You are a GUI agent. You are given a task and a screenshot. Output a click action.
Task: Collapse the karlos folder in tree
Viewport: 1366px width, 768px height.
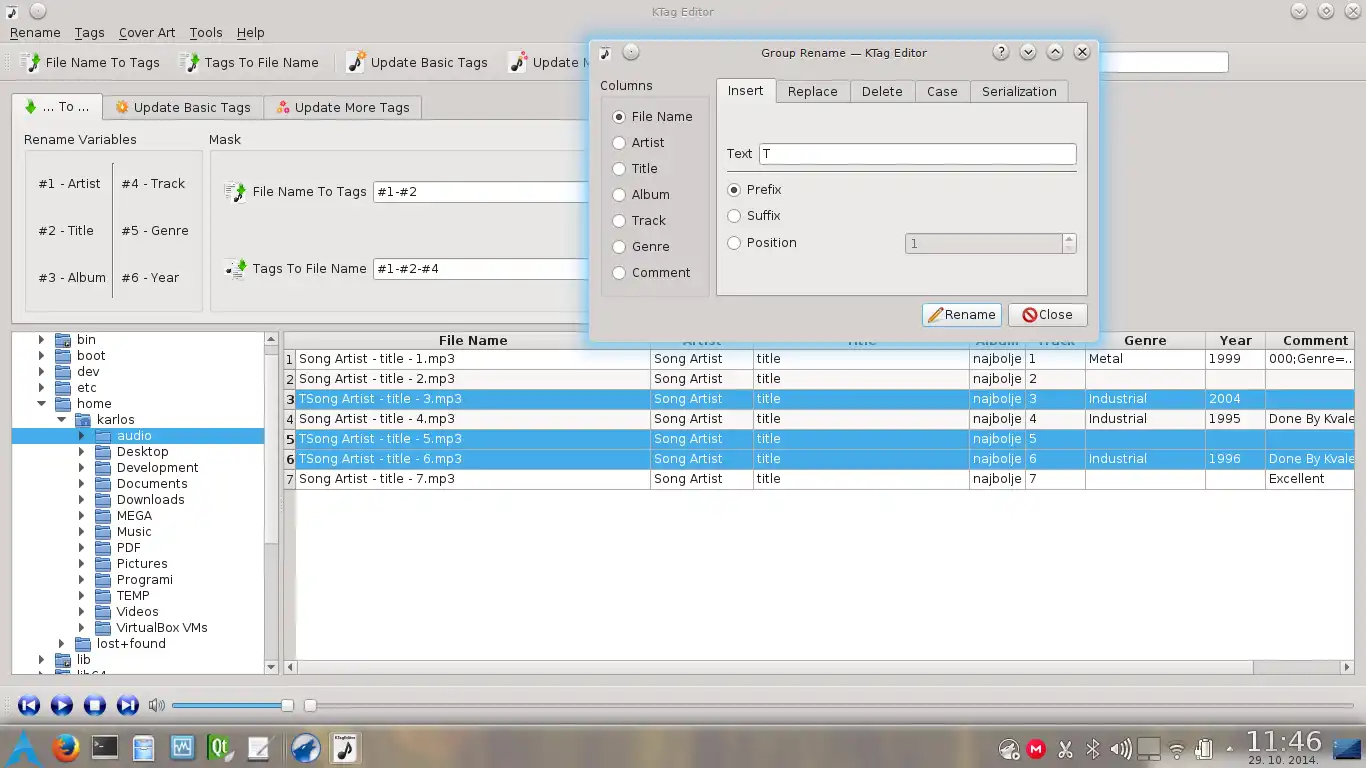coord(61,420)
